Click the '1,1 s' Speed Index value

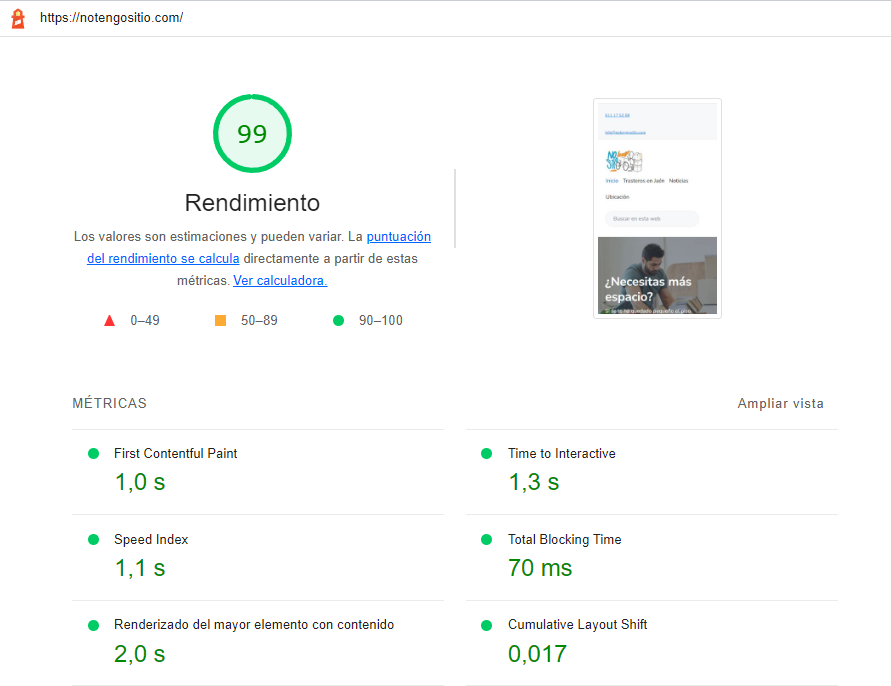[x=140, y=568]
